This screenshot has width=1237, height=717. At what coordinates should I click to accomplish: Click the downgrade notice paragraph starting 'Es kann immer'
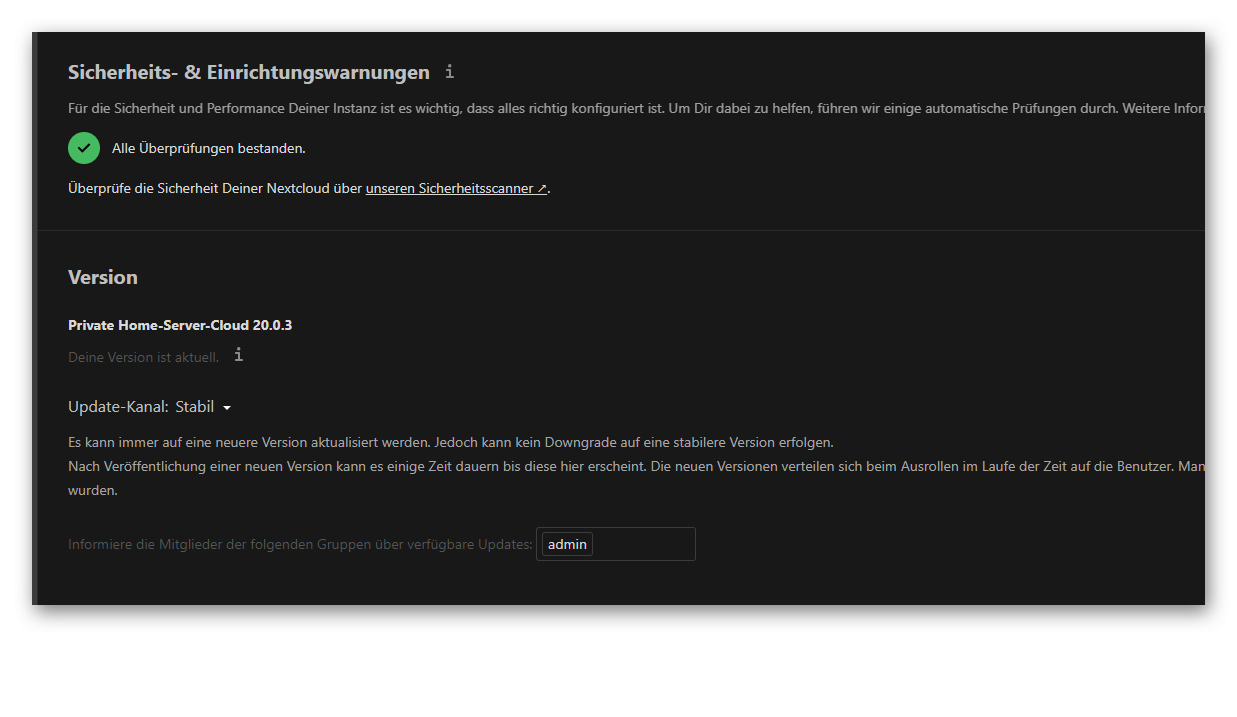(451, 442)
